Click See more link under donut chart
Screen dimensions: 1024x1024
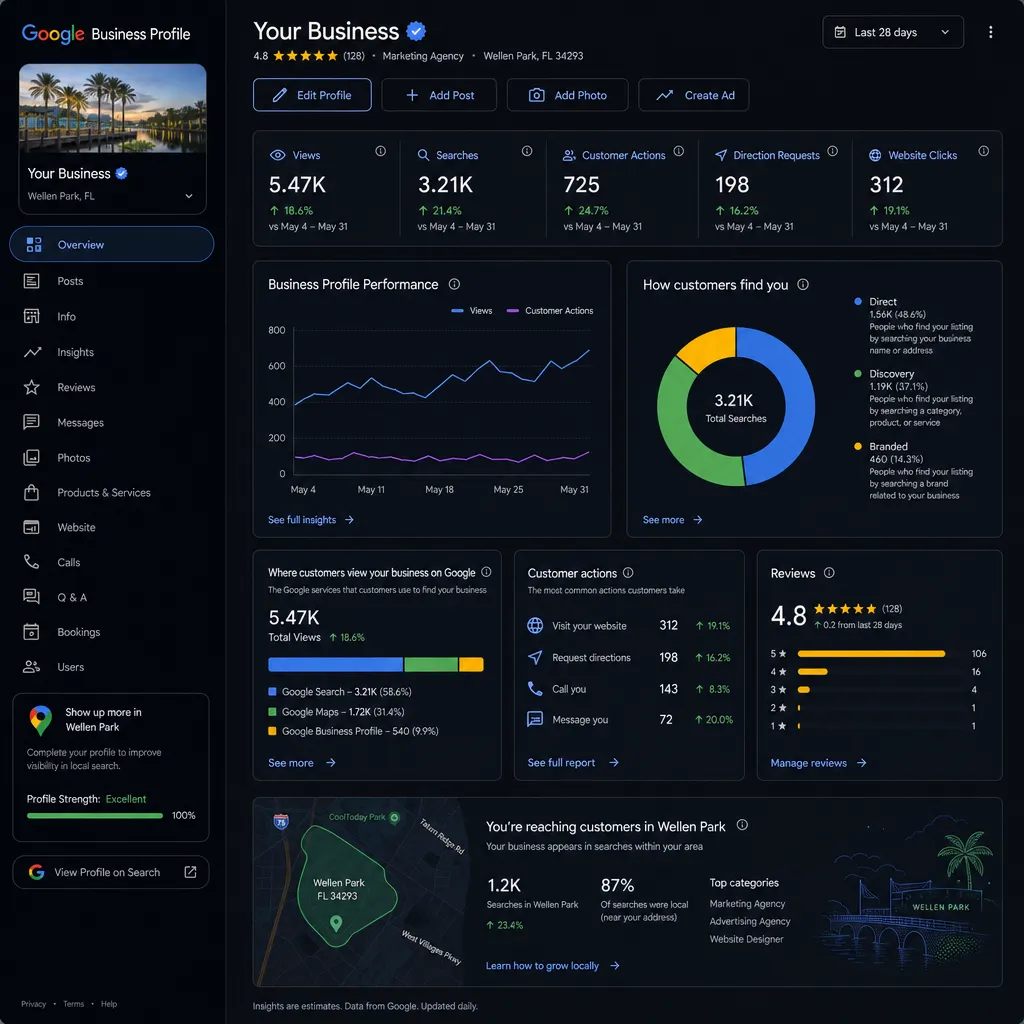point(673,520)
